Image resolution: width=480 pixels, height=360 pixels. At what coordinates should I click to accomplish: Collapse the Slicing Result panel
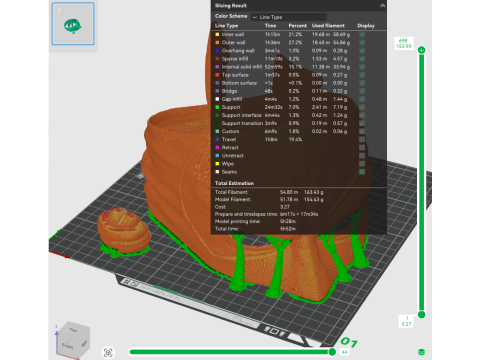(x=382, y=6)
